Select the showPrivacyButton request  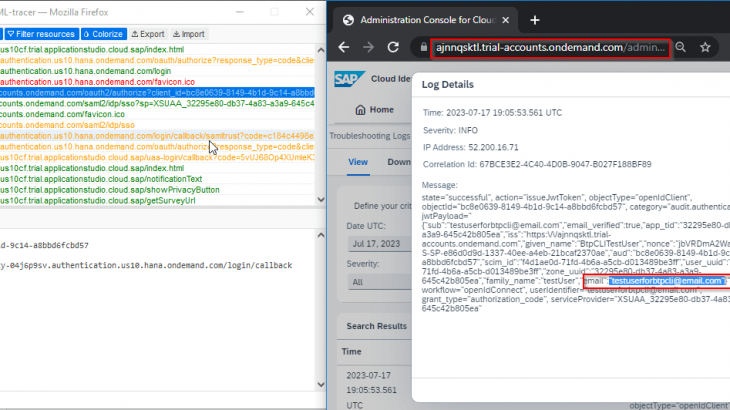[157, 190]
